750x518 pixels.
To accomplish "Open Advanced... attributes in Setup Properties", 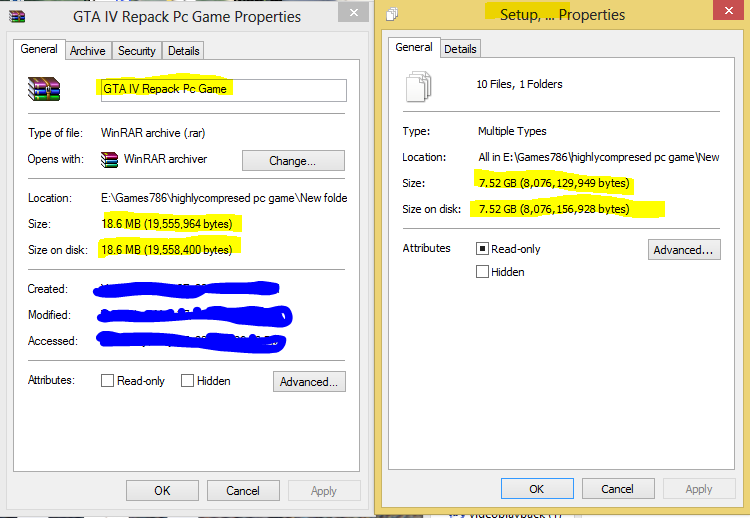I will (x=684, y=250).
